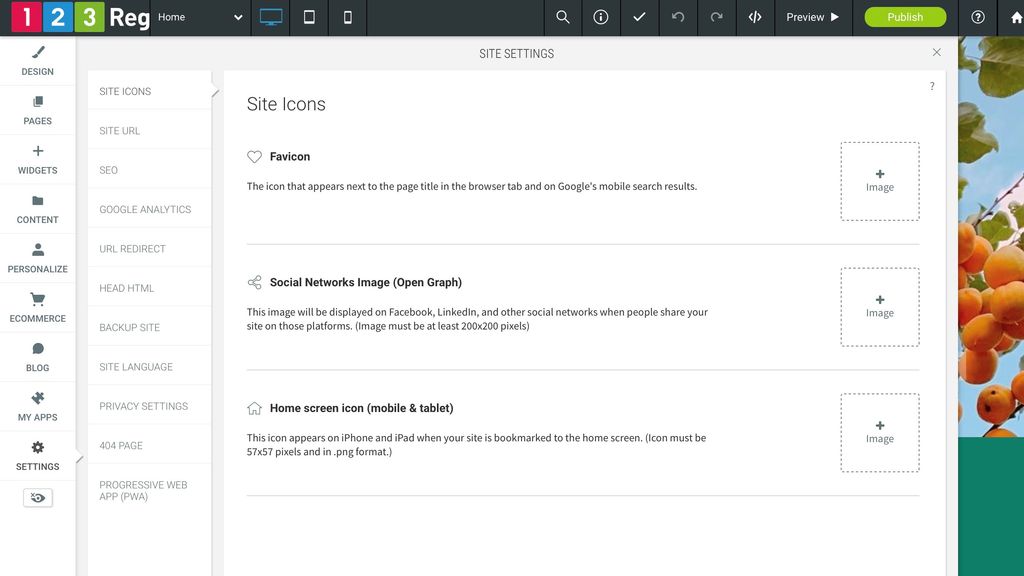Click the search icon in the toolbar
The height and width of the screenshot is (576, 1024).
tap(562, 17)
